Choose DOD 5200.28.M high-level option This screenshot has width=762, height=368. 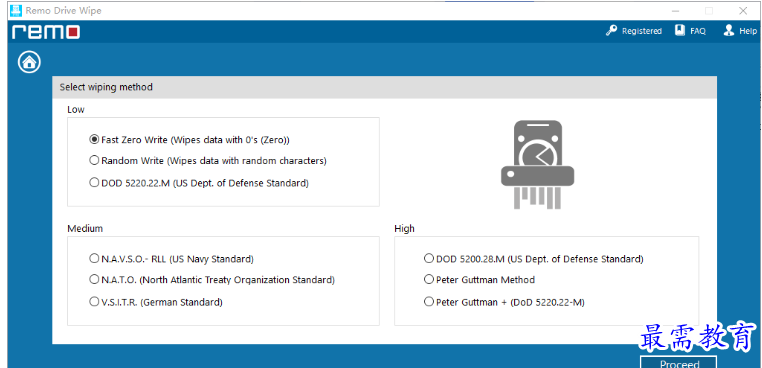pos(534,259)
